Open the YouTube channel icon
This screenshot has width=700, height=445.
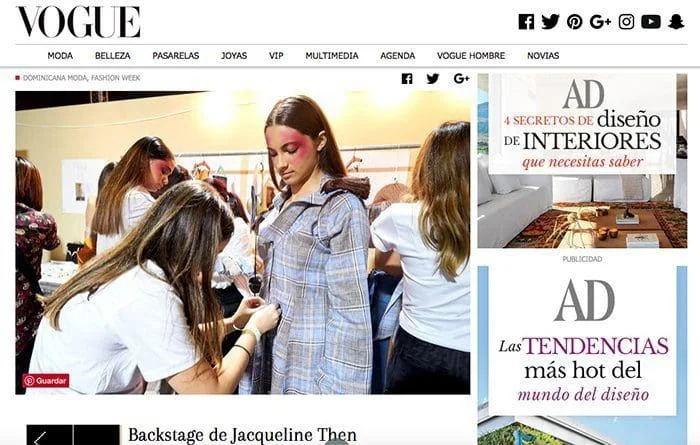click(x=651, y=21)
